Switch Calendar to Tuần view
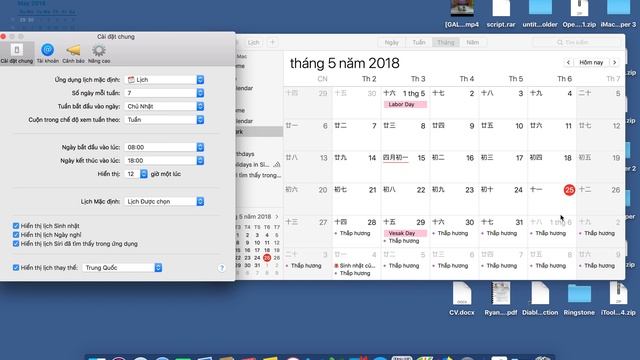640x360 pixels. coord(419,42)
